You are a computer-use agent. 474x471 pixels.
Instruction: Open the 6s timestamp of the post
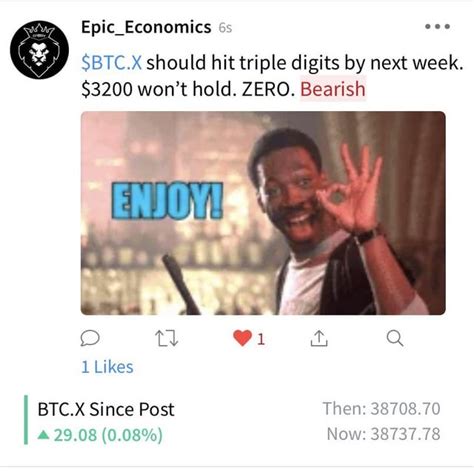225,28
